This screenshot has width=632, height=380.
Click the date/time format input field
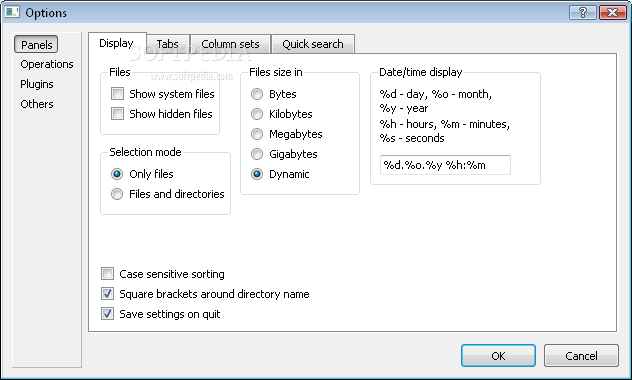[x=445, y=165]
